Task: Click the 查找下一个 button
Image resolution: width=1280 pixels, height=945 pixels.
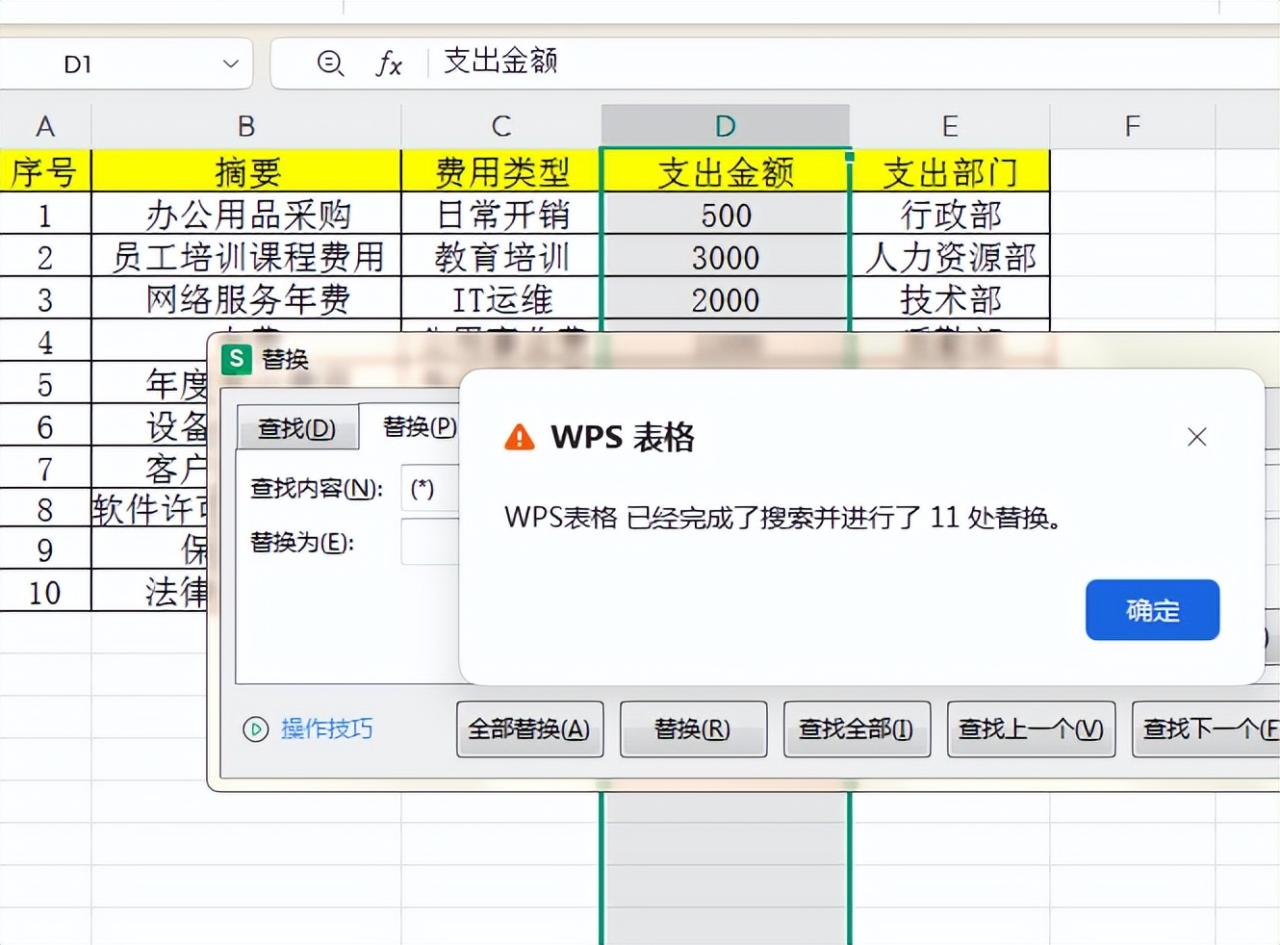Action: point(1207,729)
